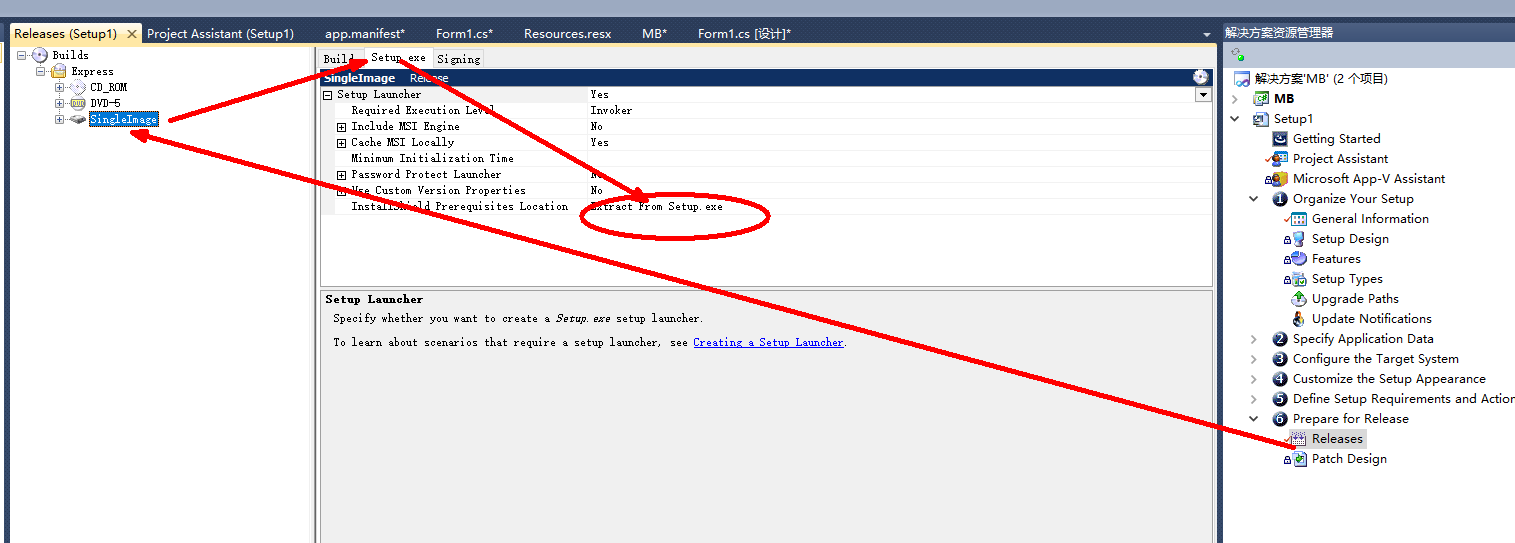Viewport: 1515px width, 543px height.
Task: Select the MB solution root icon
Action: click(1242, 78)
